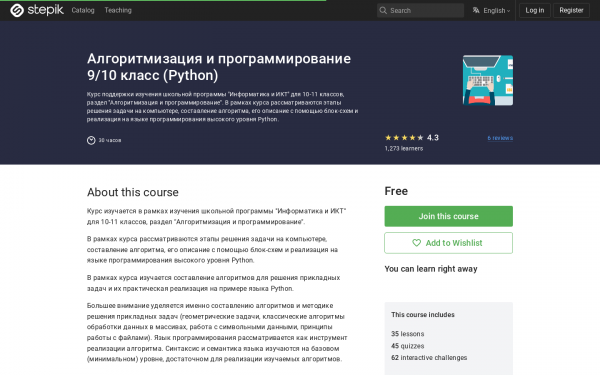Click '62 interactive challenges' entry
This screenshot has height=375, width=600.
click(429, 358)
